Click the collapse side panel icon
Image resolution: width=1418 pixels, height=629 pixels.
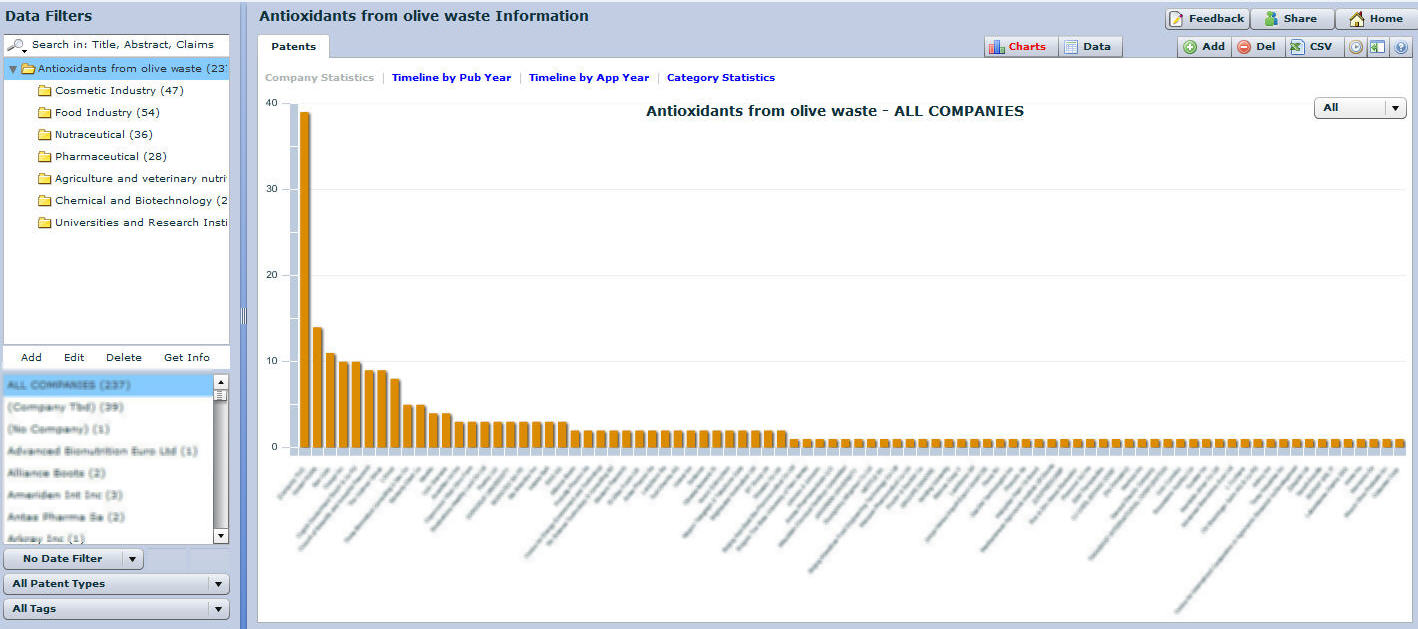tap(1378, 47)
